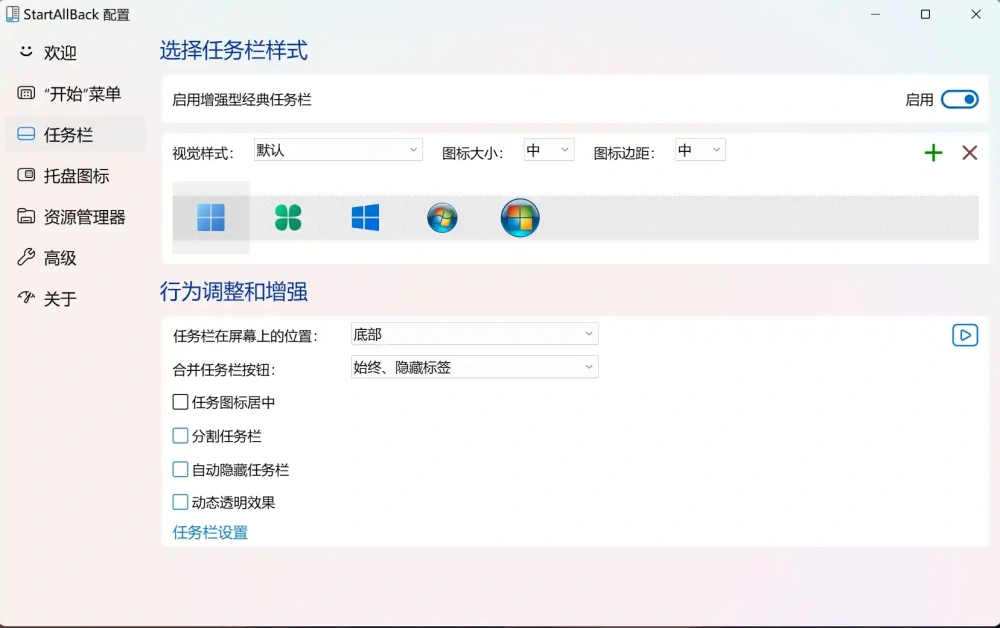Screen dimensions: 1000x628
Task: Open the 托盘图标 section
Action: (75, 176)
